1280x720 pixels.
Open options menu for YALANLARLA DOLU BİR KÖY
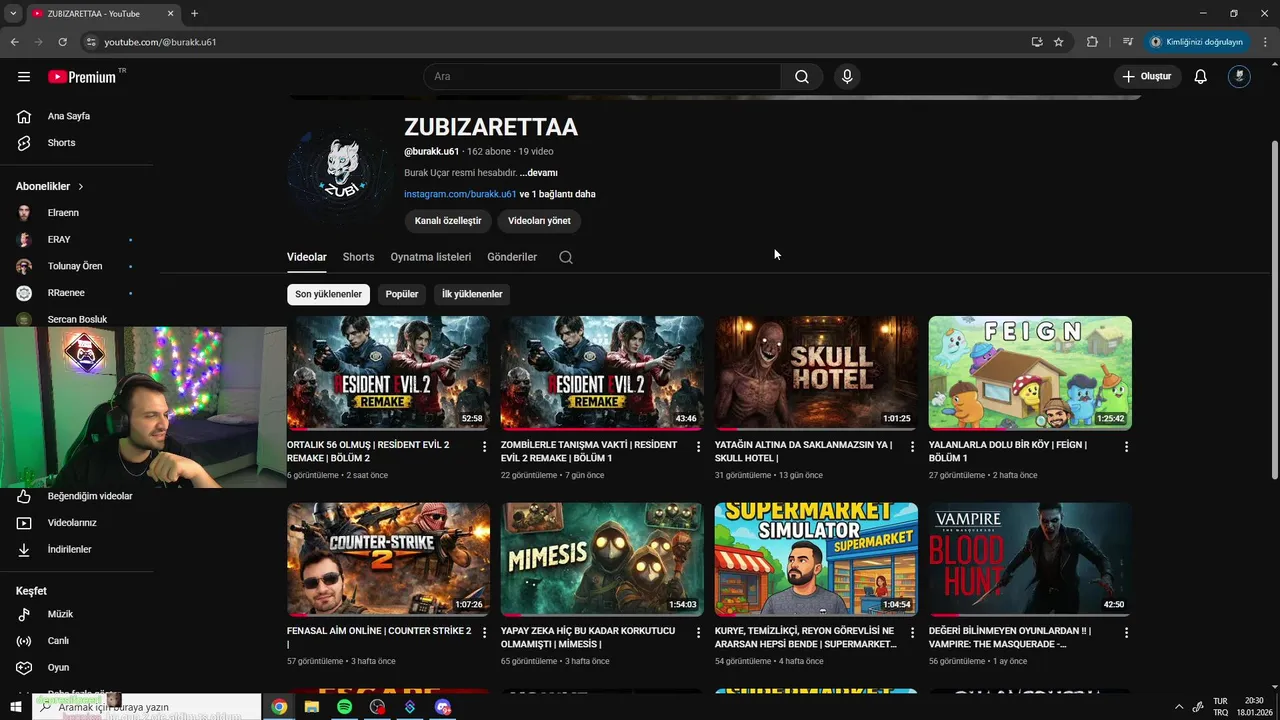1126,447
